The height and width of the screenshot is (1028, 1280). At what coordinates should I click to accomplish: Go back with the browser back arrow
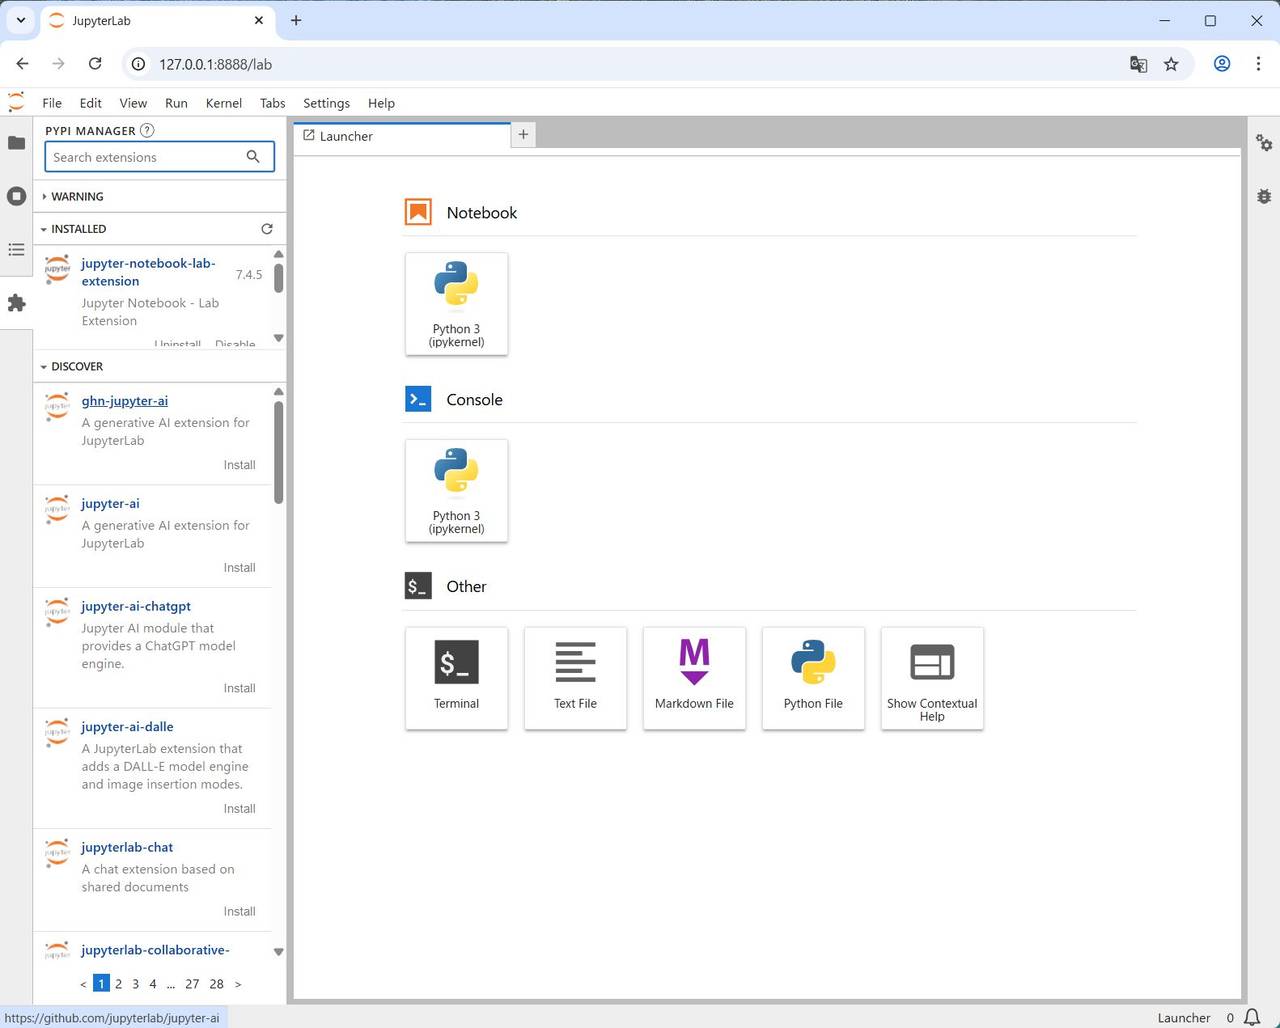[x=22, y=64]
